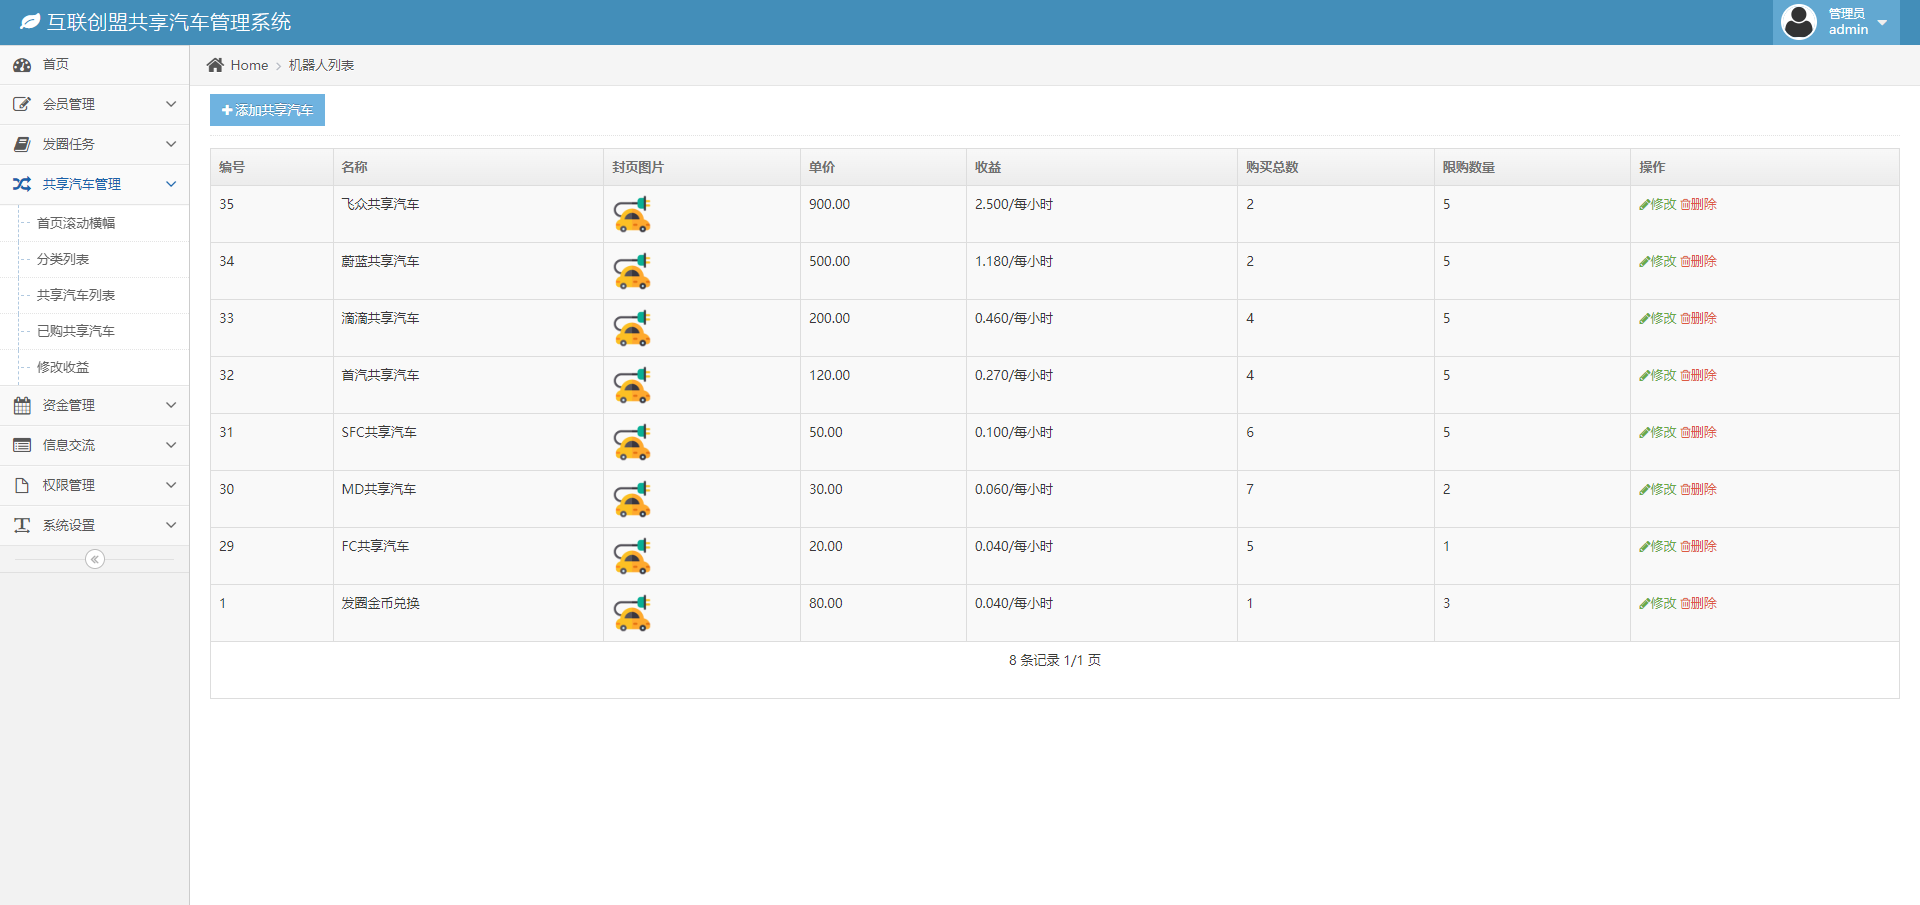Click the 首页 dashboard icon in sidebar

22,65
